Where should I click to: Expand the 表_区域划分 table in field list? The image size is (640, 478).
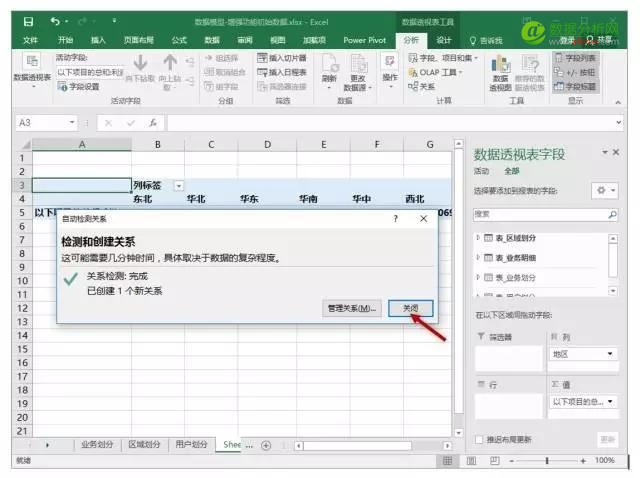click(478, 237)
